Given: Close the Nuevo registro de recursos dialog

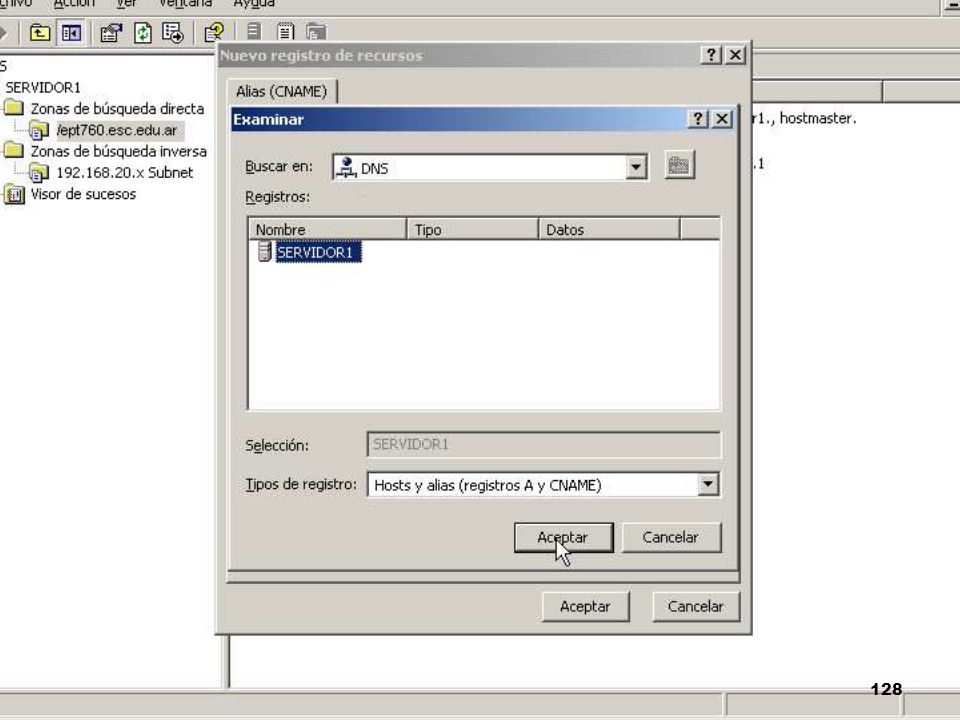Looking at the screenshot, I should pos(735,55).
